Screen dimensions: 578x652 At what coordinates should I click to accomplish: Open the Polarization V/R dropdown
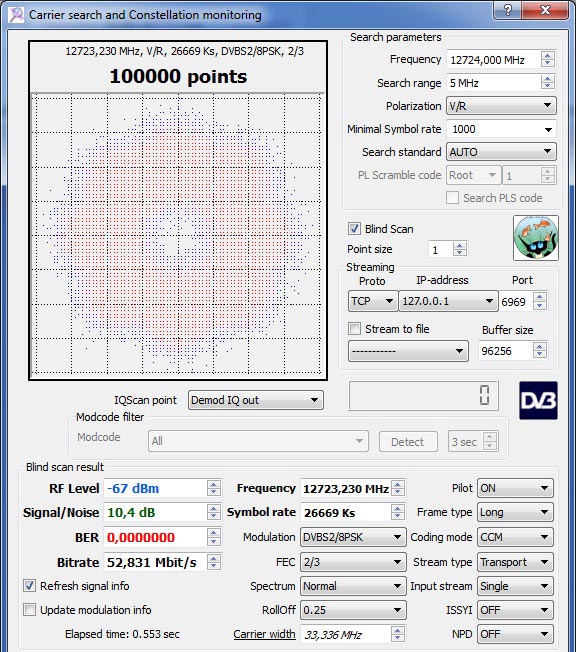coord(501,106)
